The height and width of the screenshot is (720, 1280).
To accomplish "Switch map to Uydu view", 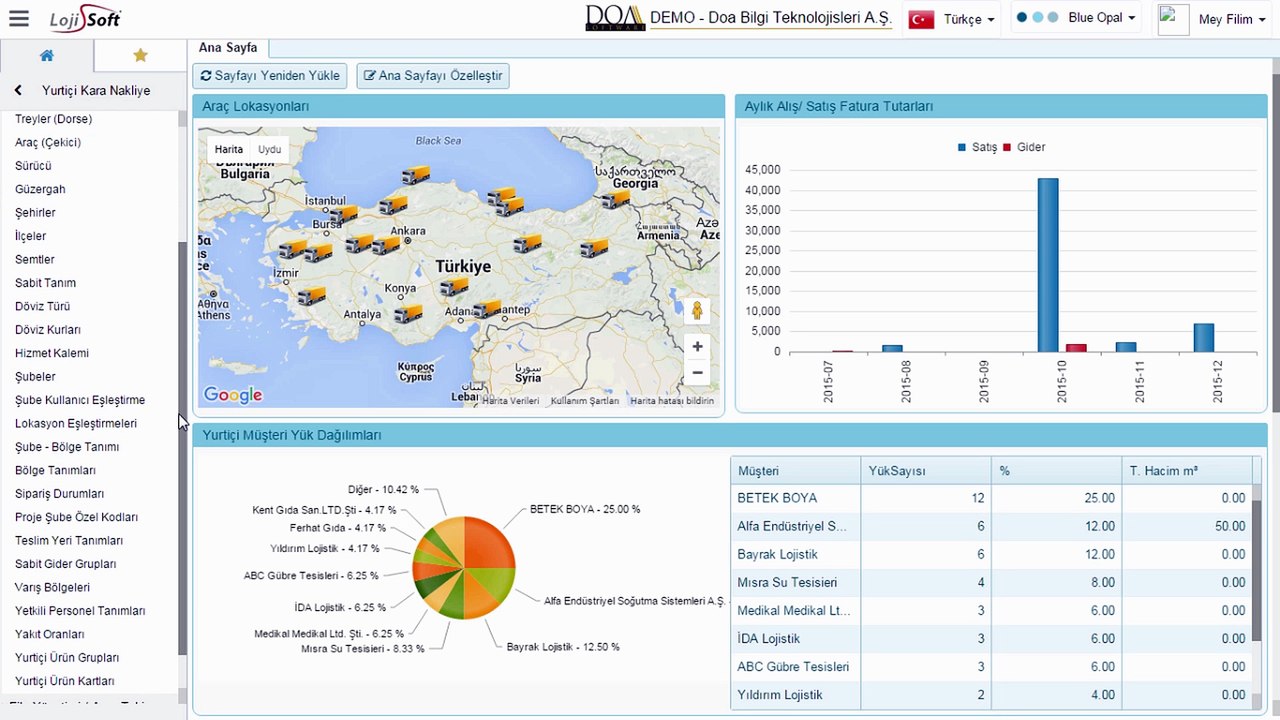I will click(269, 149).
